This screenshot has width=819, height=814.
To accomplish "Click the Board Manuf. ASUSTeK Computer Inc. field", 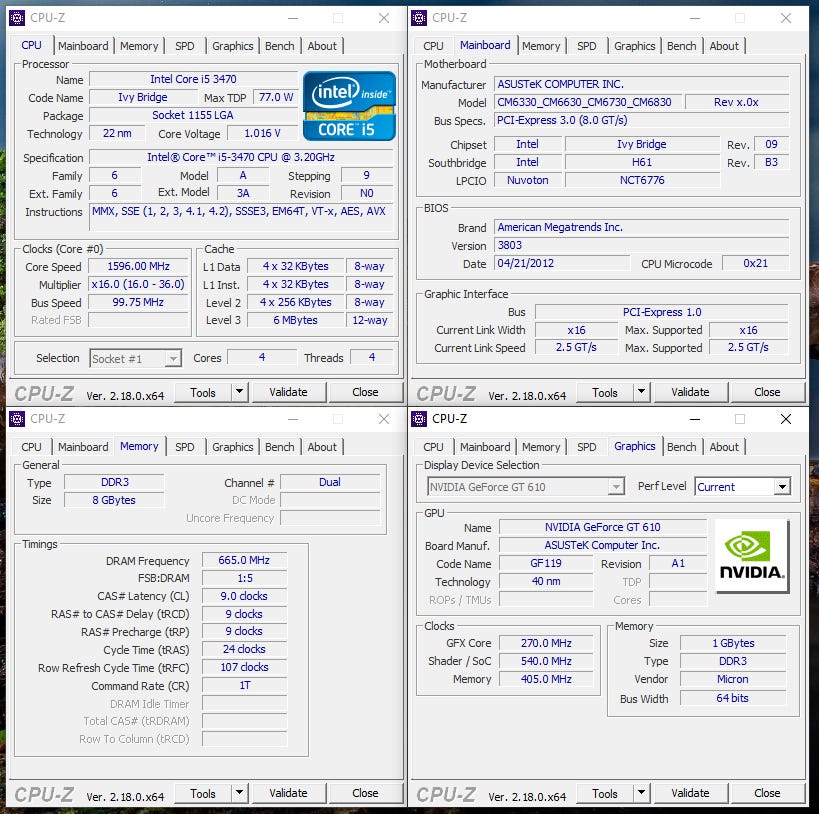I will point(602,545).
